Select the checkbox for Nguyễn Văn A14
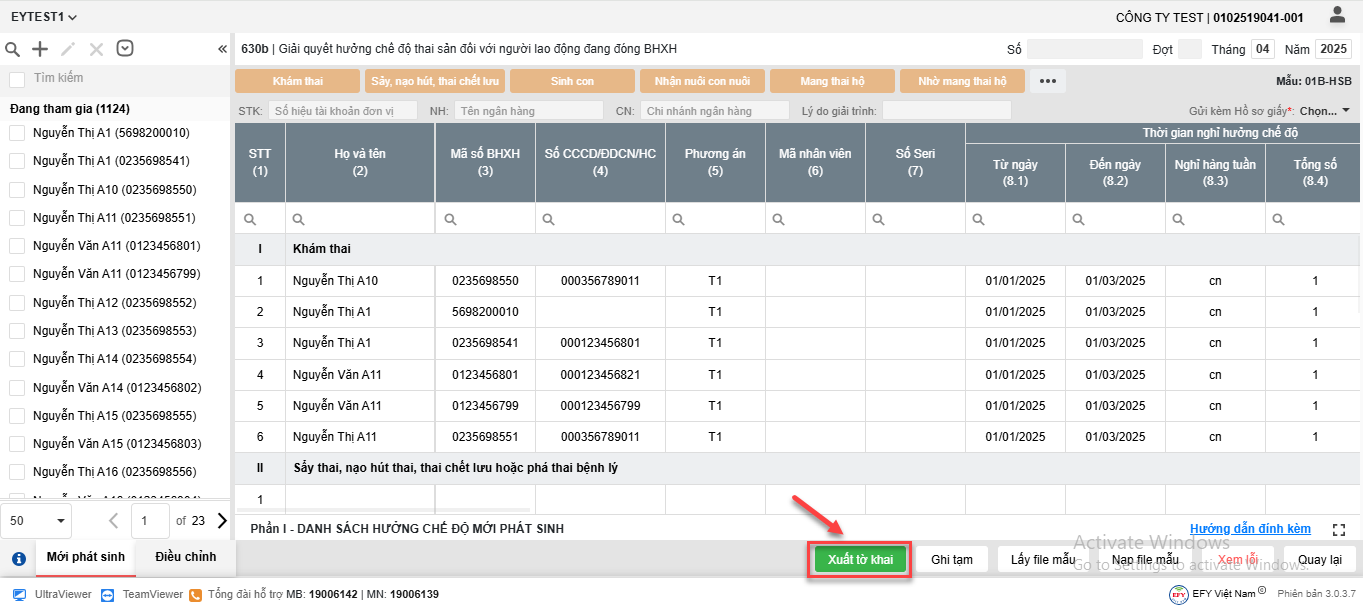 coord(17,387)
